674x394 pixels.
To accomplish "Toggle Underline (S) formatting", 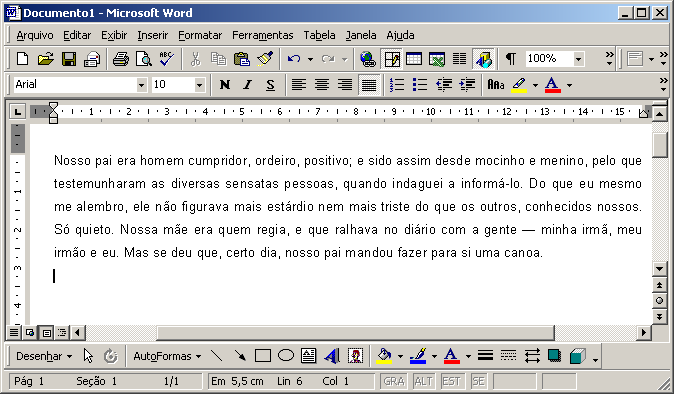I will tap(270, 85).
